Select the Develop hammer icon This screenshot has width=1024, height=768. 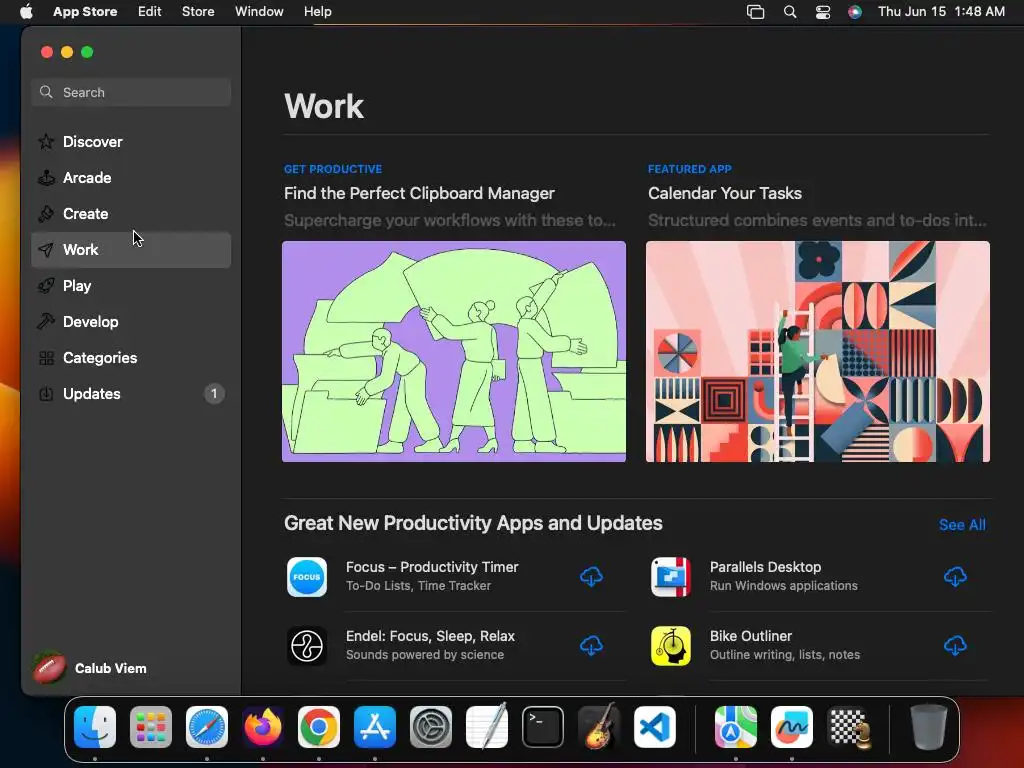(x=46, y=321)
